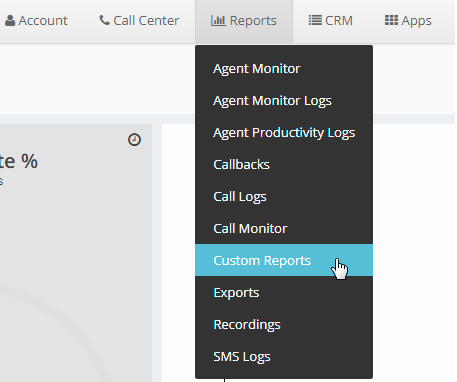
Task: Open Agent Productivity Logs
Action: click(x=284, y=133)
